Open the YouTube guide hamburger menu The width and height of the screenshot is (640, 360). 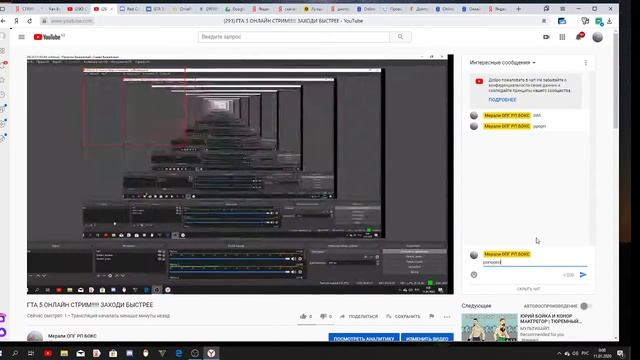coord(22,37)
